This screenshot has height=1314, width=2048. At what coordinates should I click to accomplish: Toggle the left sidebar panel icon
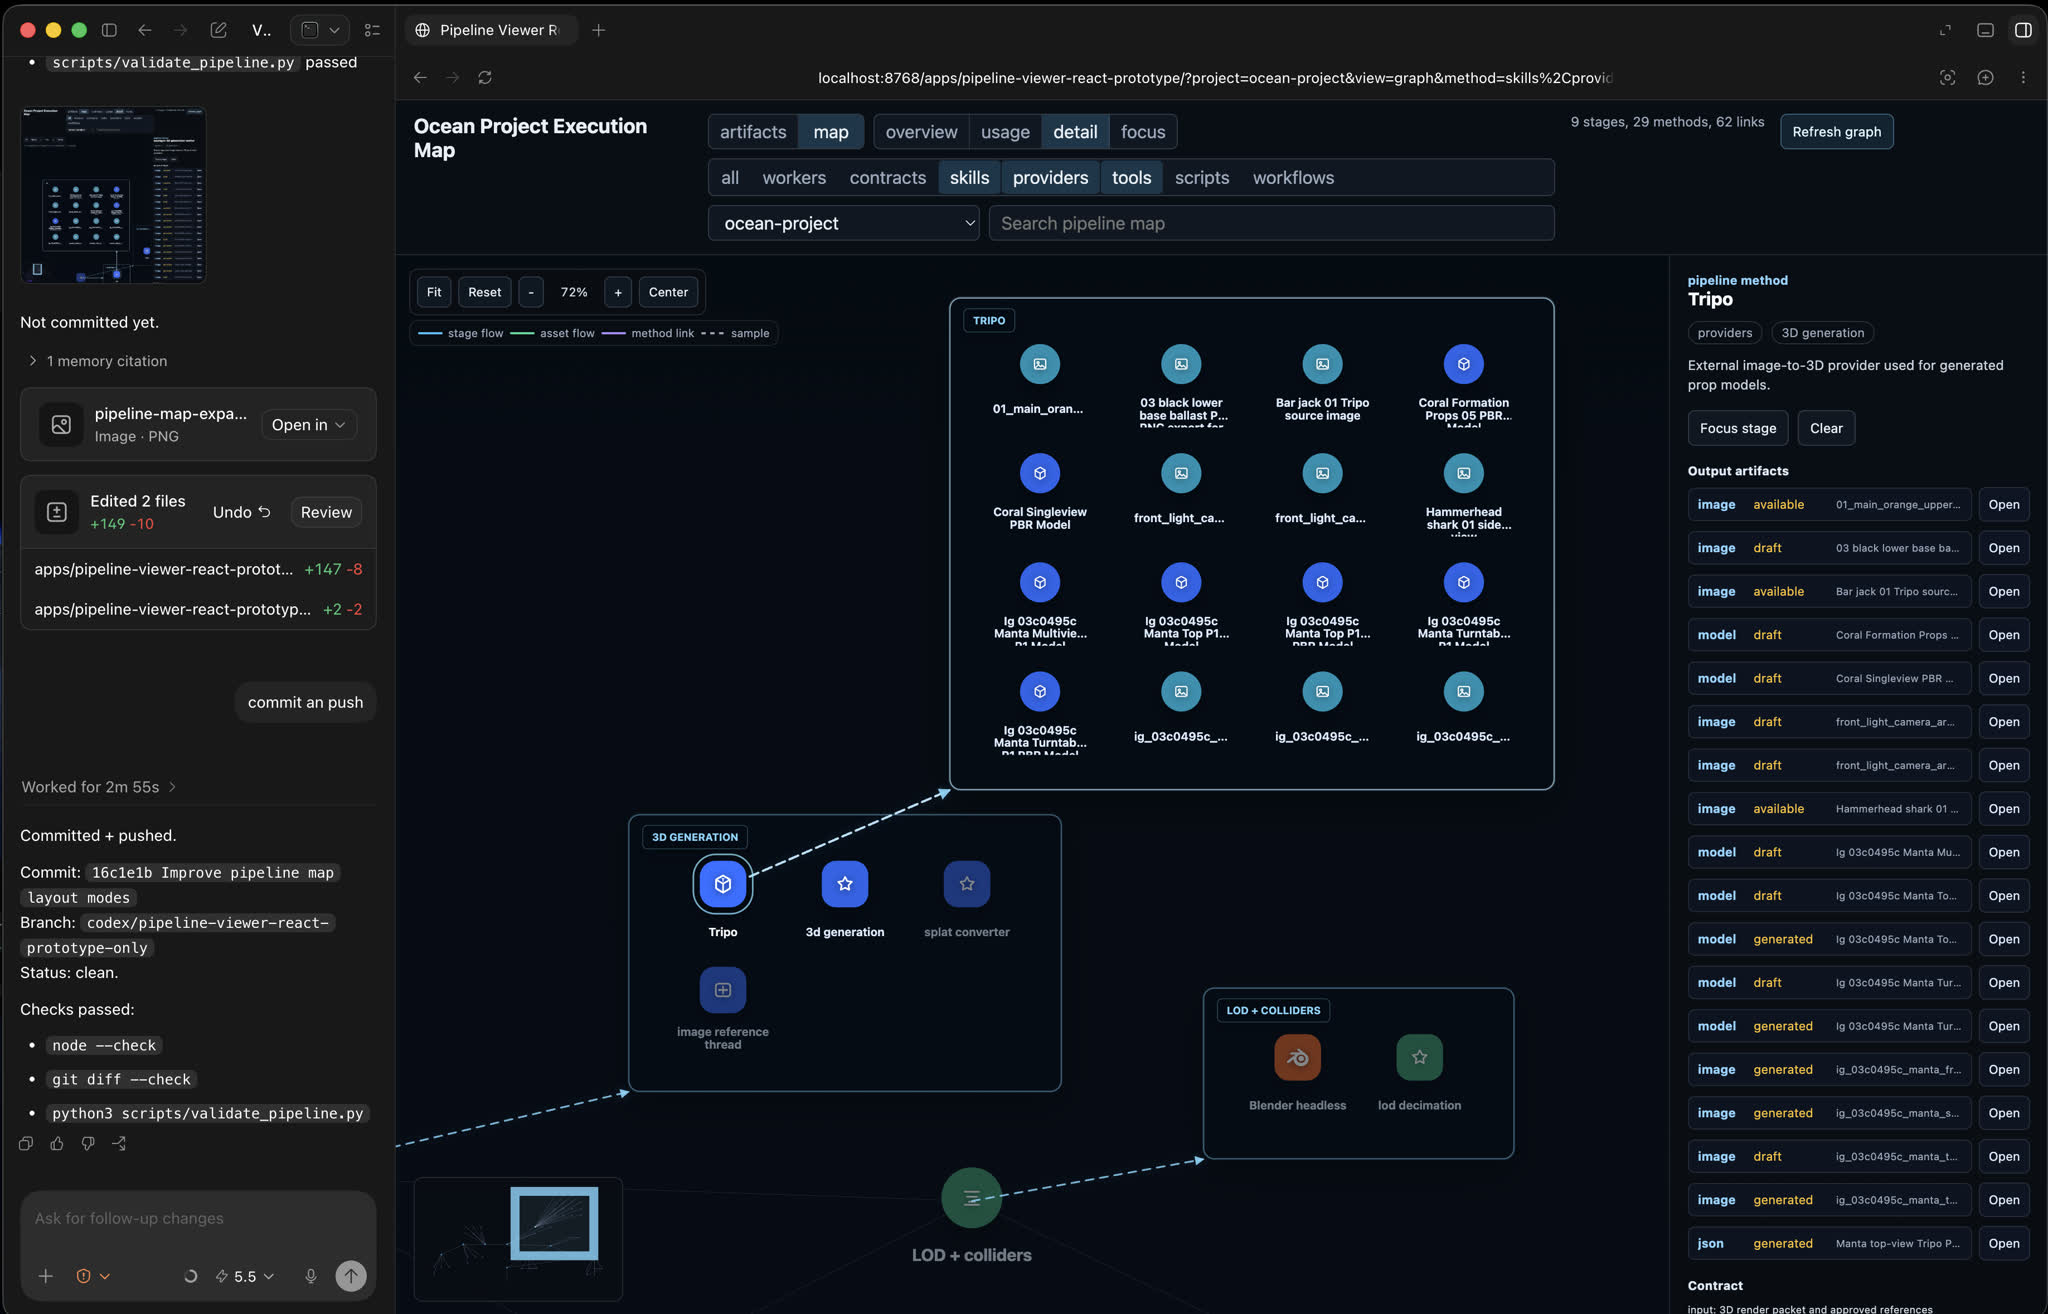point(109,30)
